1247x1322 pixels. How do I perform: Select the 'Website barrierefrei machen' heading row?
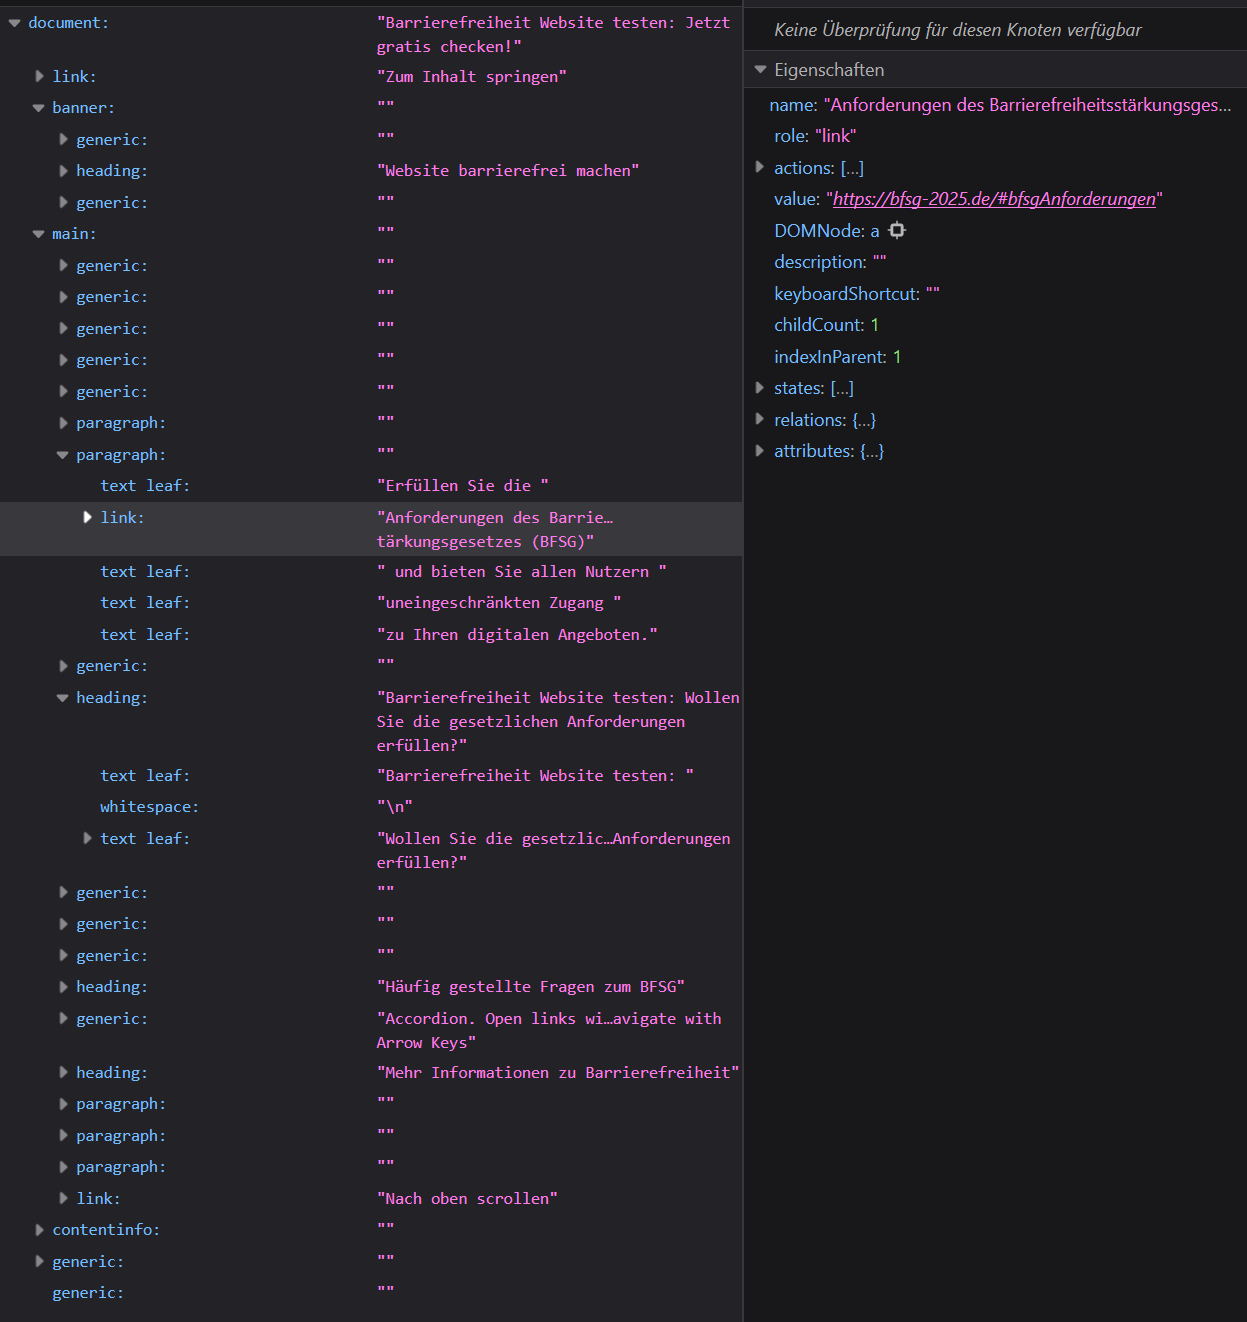point(371,171)
